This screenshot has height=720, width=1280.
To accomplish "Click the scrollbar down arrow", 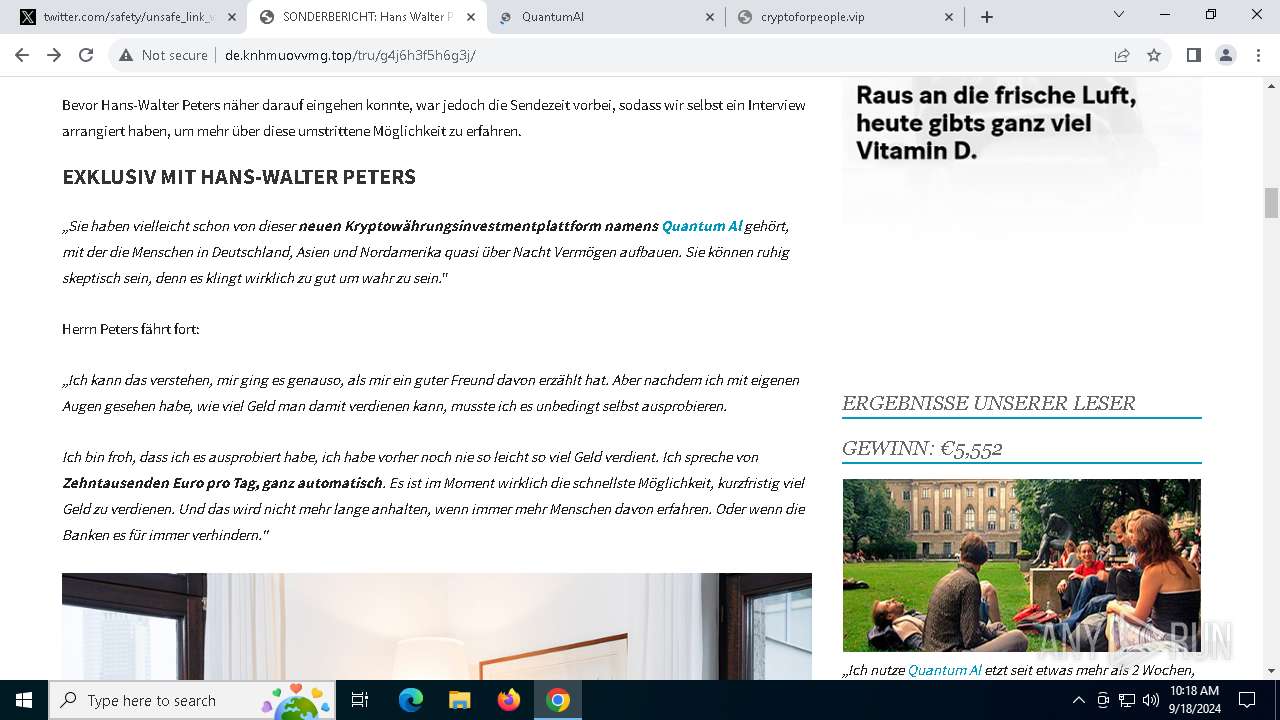I will 1271,671.
